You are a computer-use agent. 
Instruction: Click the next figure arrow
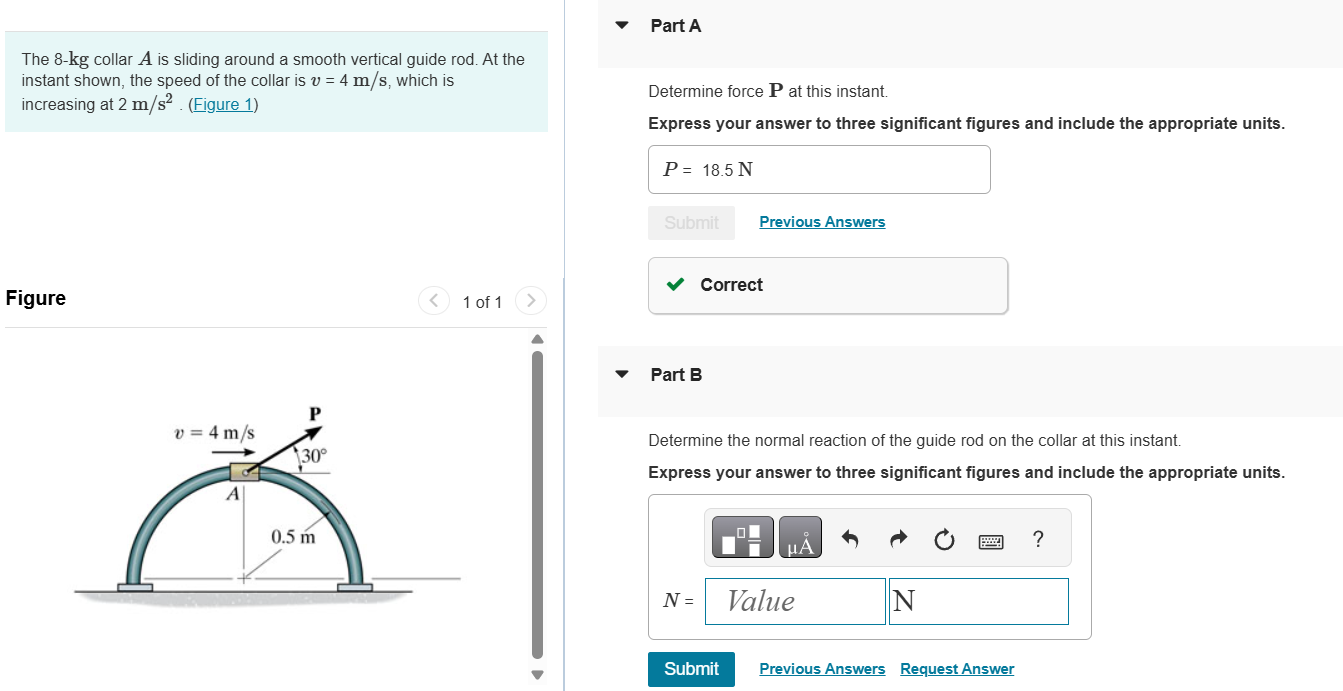coord(529,300)
